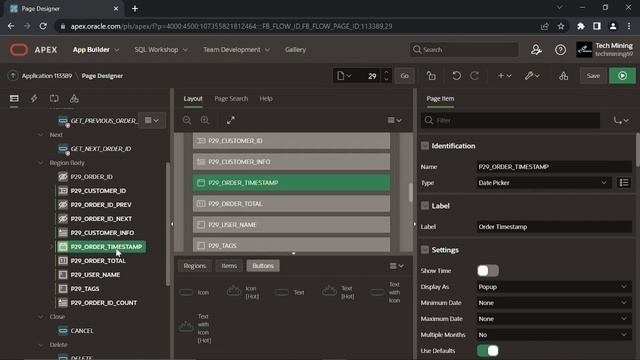This screenshot has width=640, height=360.
Task: Open the Type Date Picker dropdown
Action: coord(543,183)
